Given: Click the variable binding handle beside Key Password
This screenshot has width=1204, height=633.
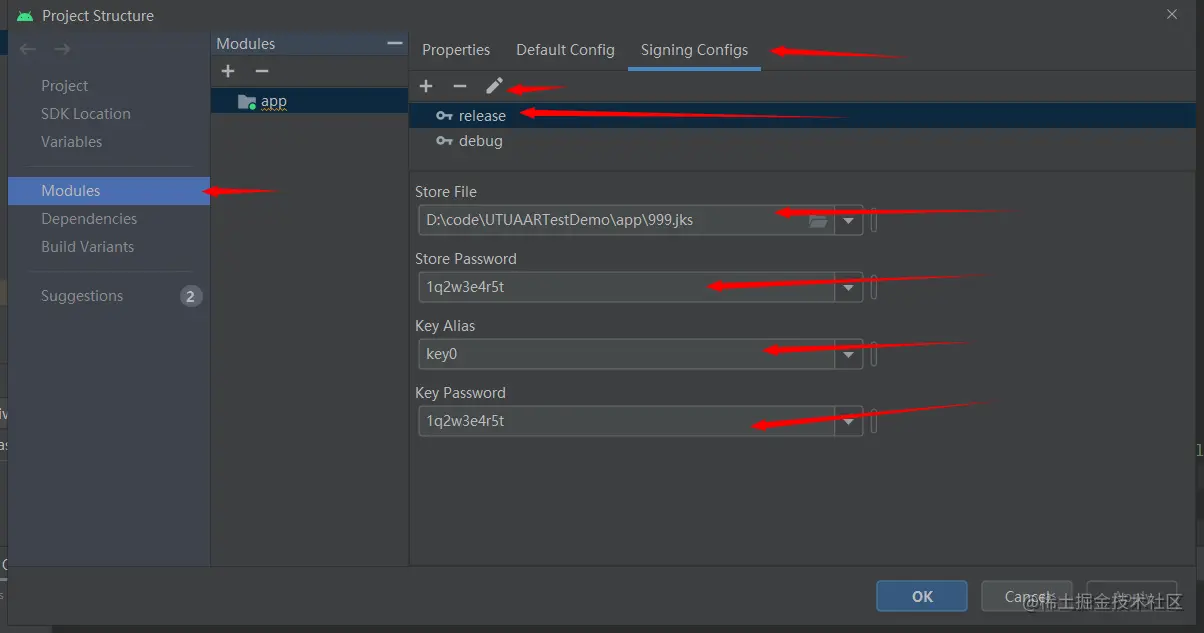Looking at the screenshot, I should (874, 422).
